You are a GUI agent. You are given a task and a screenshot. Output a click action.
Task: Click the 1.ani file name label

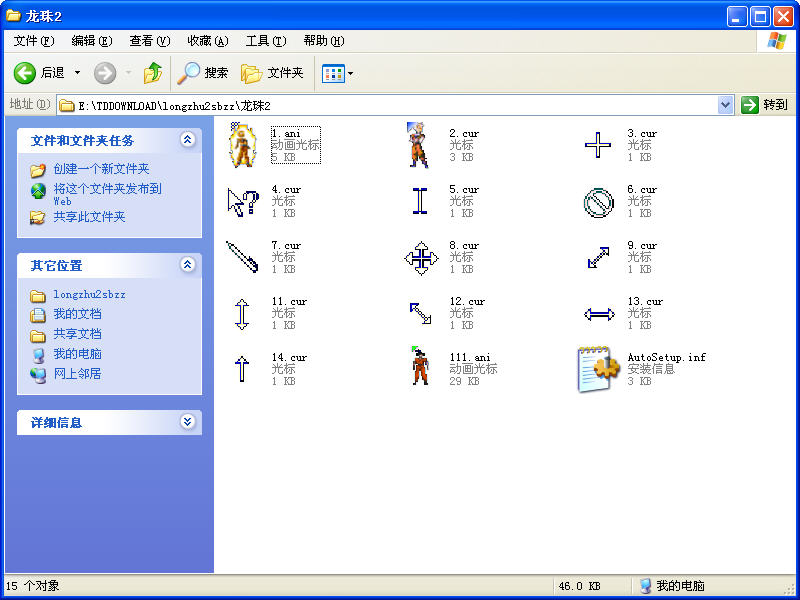click(x=286, y=134)
